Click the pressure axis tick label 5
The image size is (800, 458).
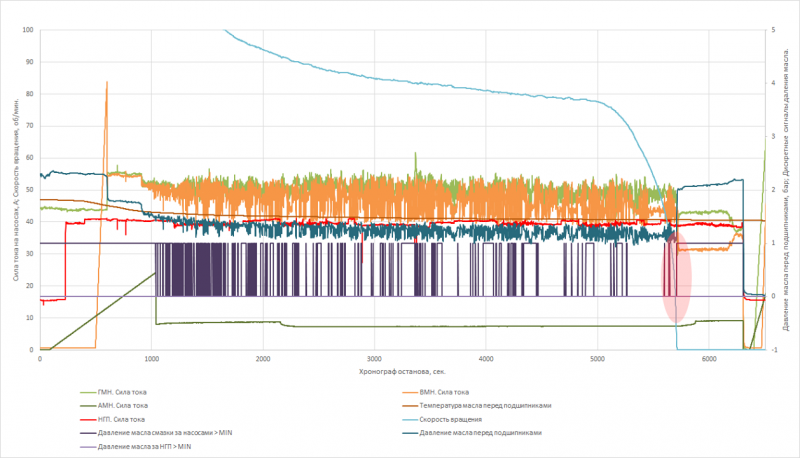[773, 30]
